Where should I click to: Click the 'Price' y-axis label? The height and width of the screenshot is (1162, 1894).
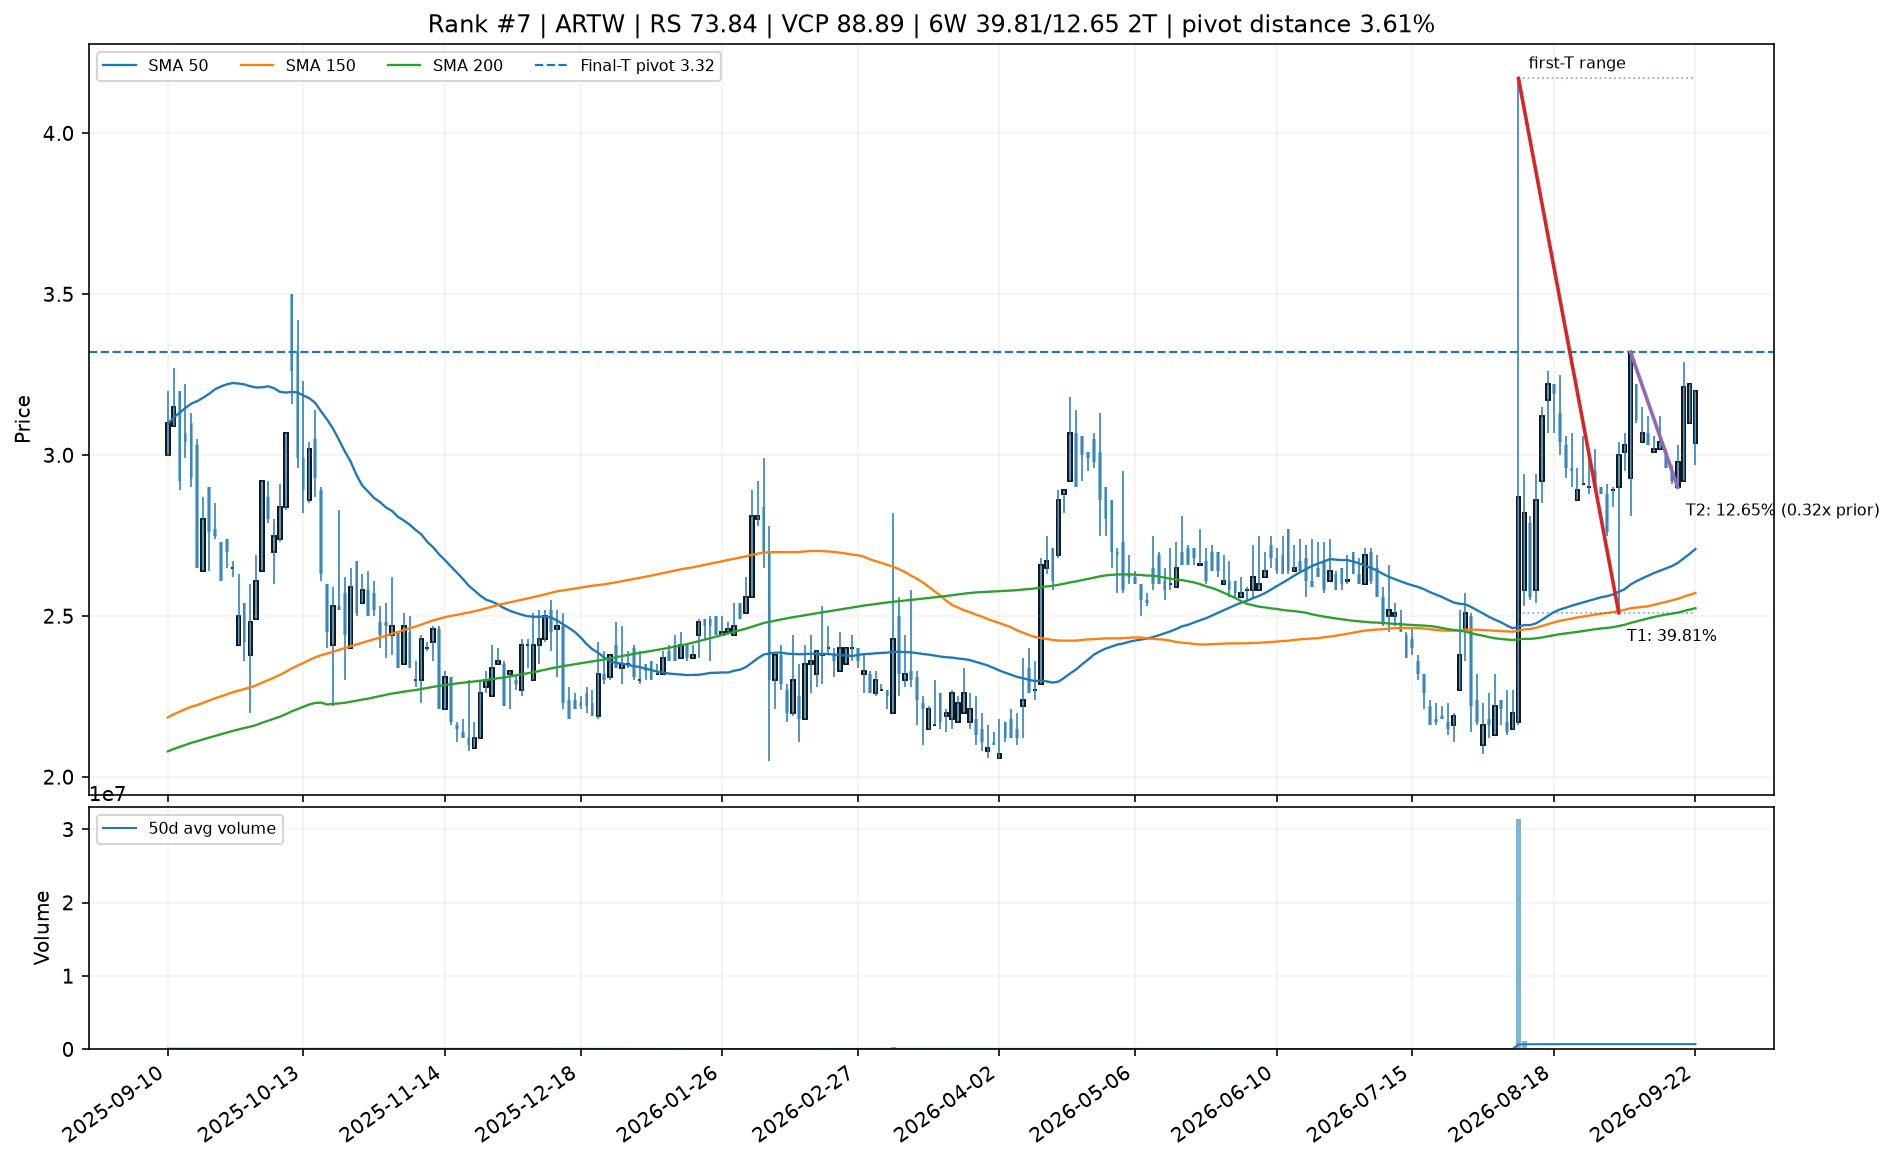point(23,419)
